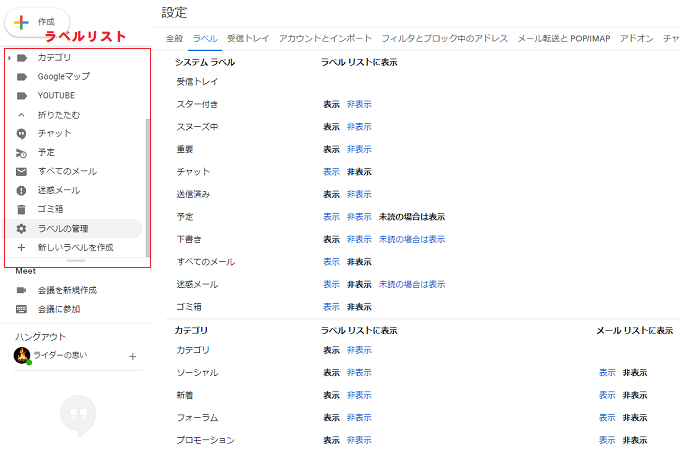Click the video camera icon for 会議を新規作成
Viewport: 680px width, 449px height.
click(21, 290)
